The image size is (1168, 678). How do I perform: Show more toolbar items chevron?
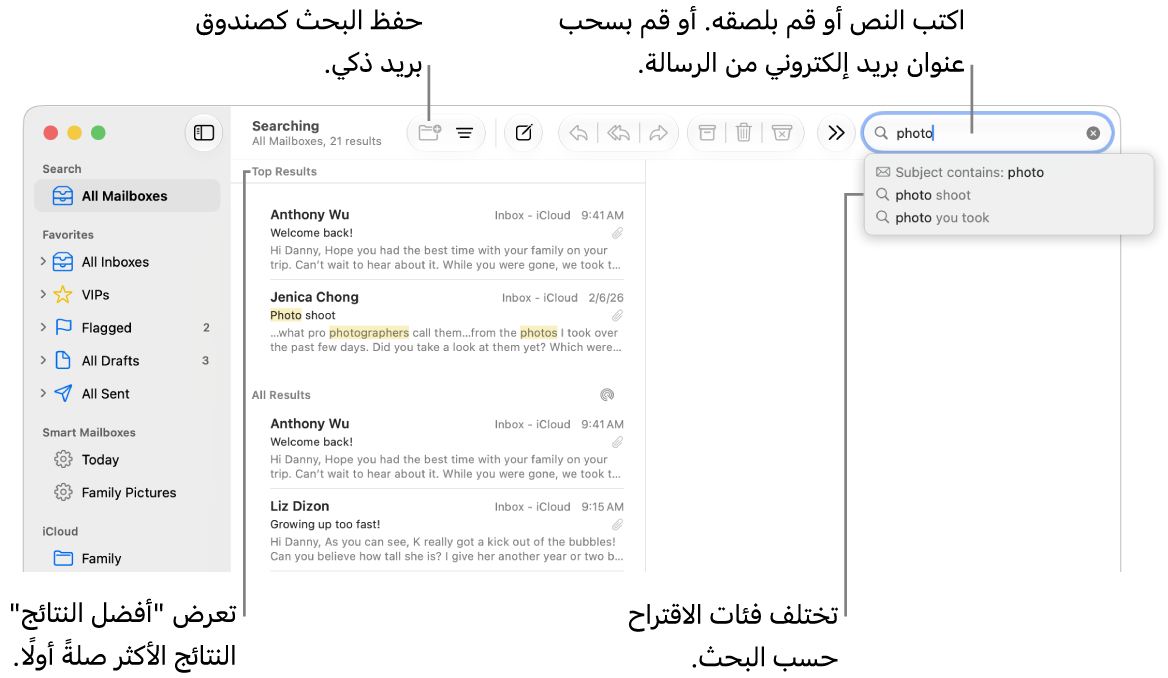pyautogui.click(x=837, y=133)
